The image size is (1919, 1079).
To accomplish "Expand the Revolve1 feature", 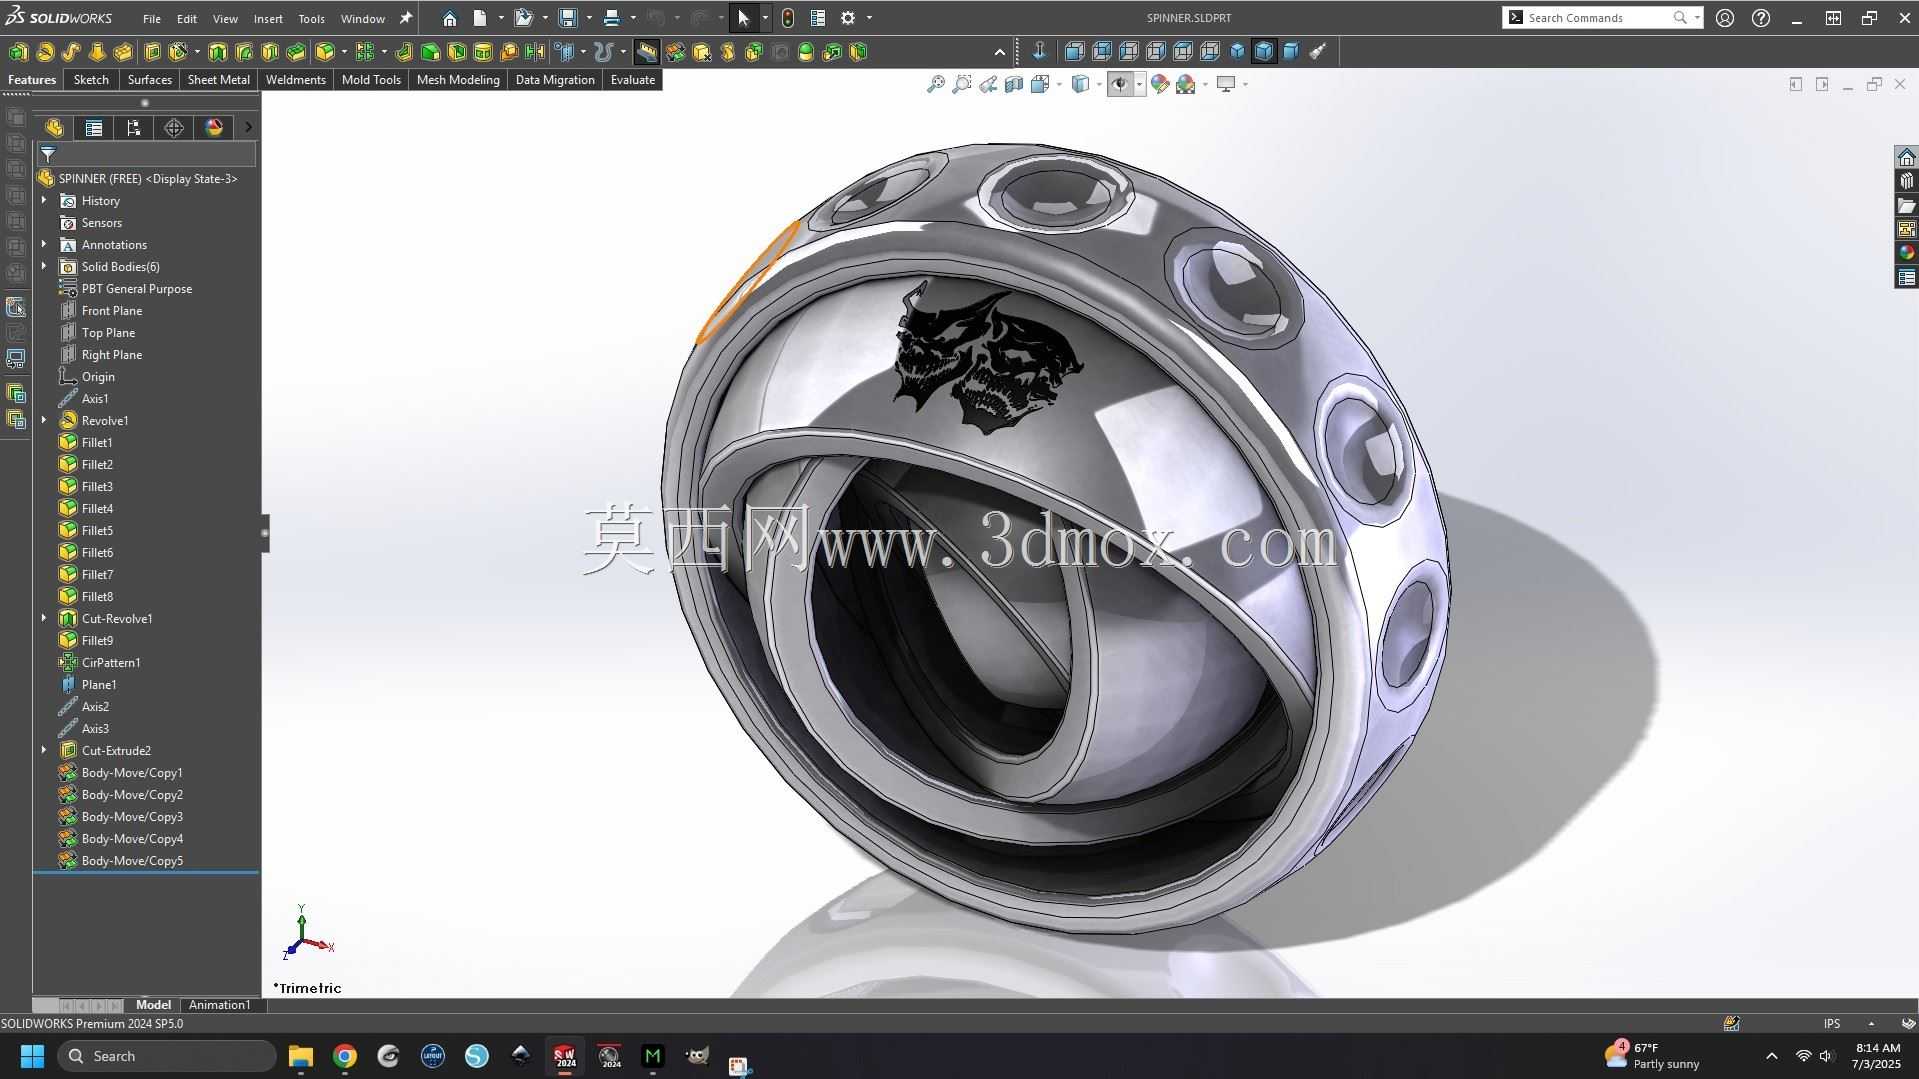I will (x=44, y=421).
